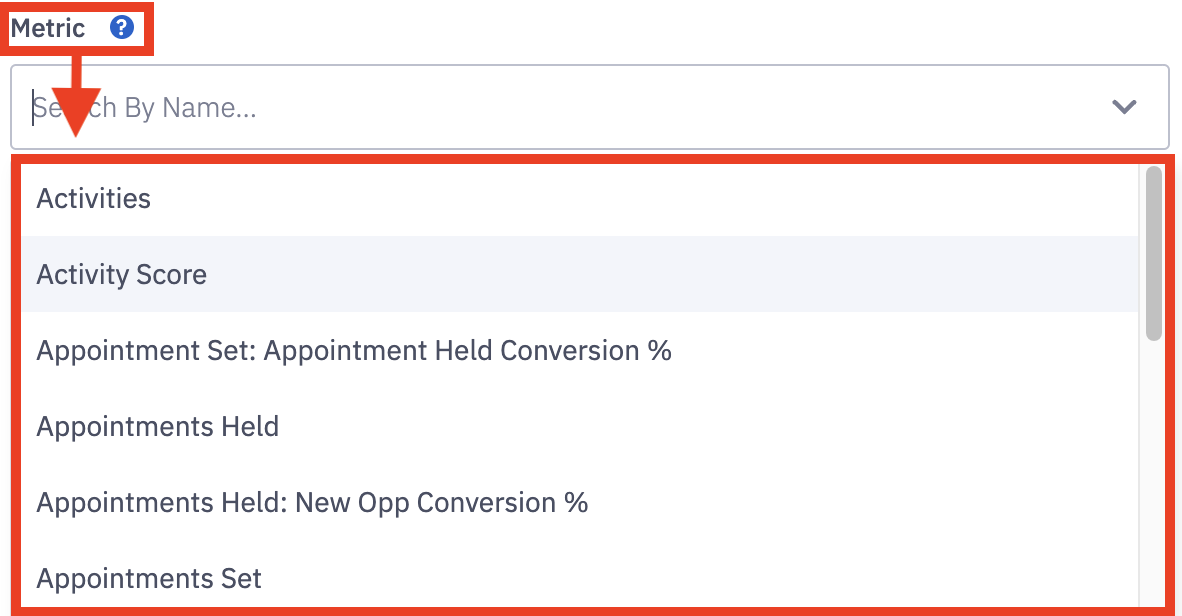
Task: Place cursor in the metric search input
Action: (560, 107)
